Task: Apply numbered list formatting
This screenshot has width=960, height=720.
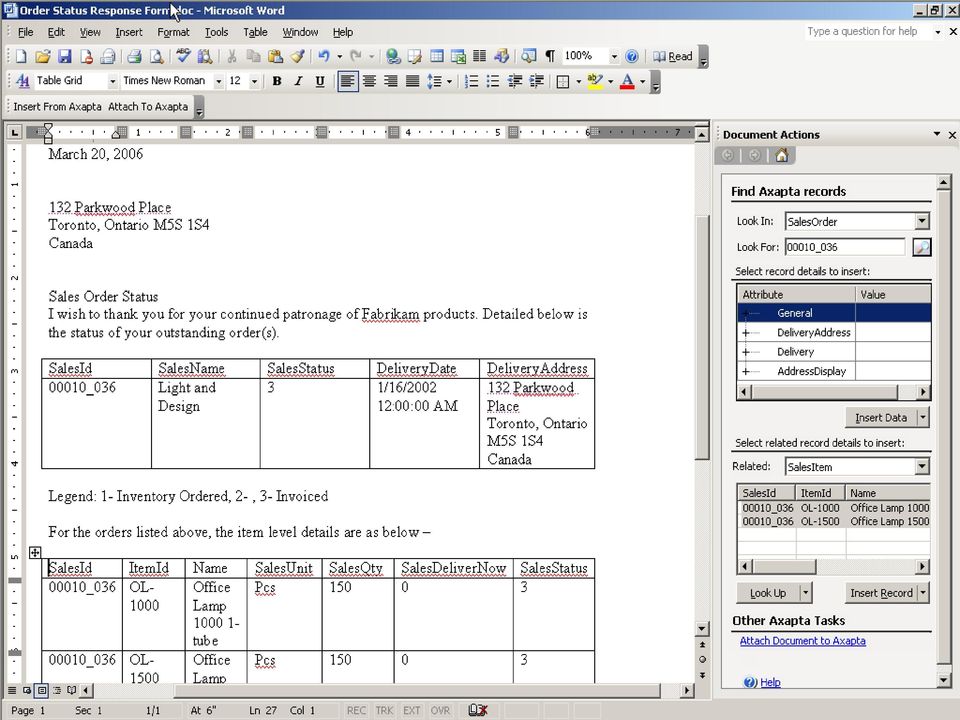Action: point(471,81)
